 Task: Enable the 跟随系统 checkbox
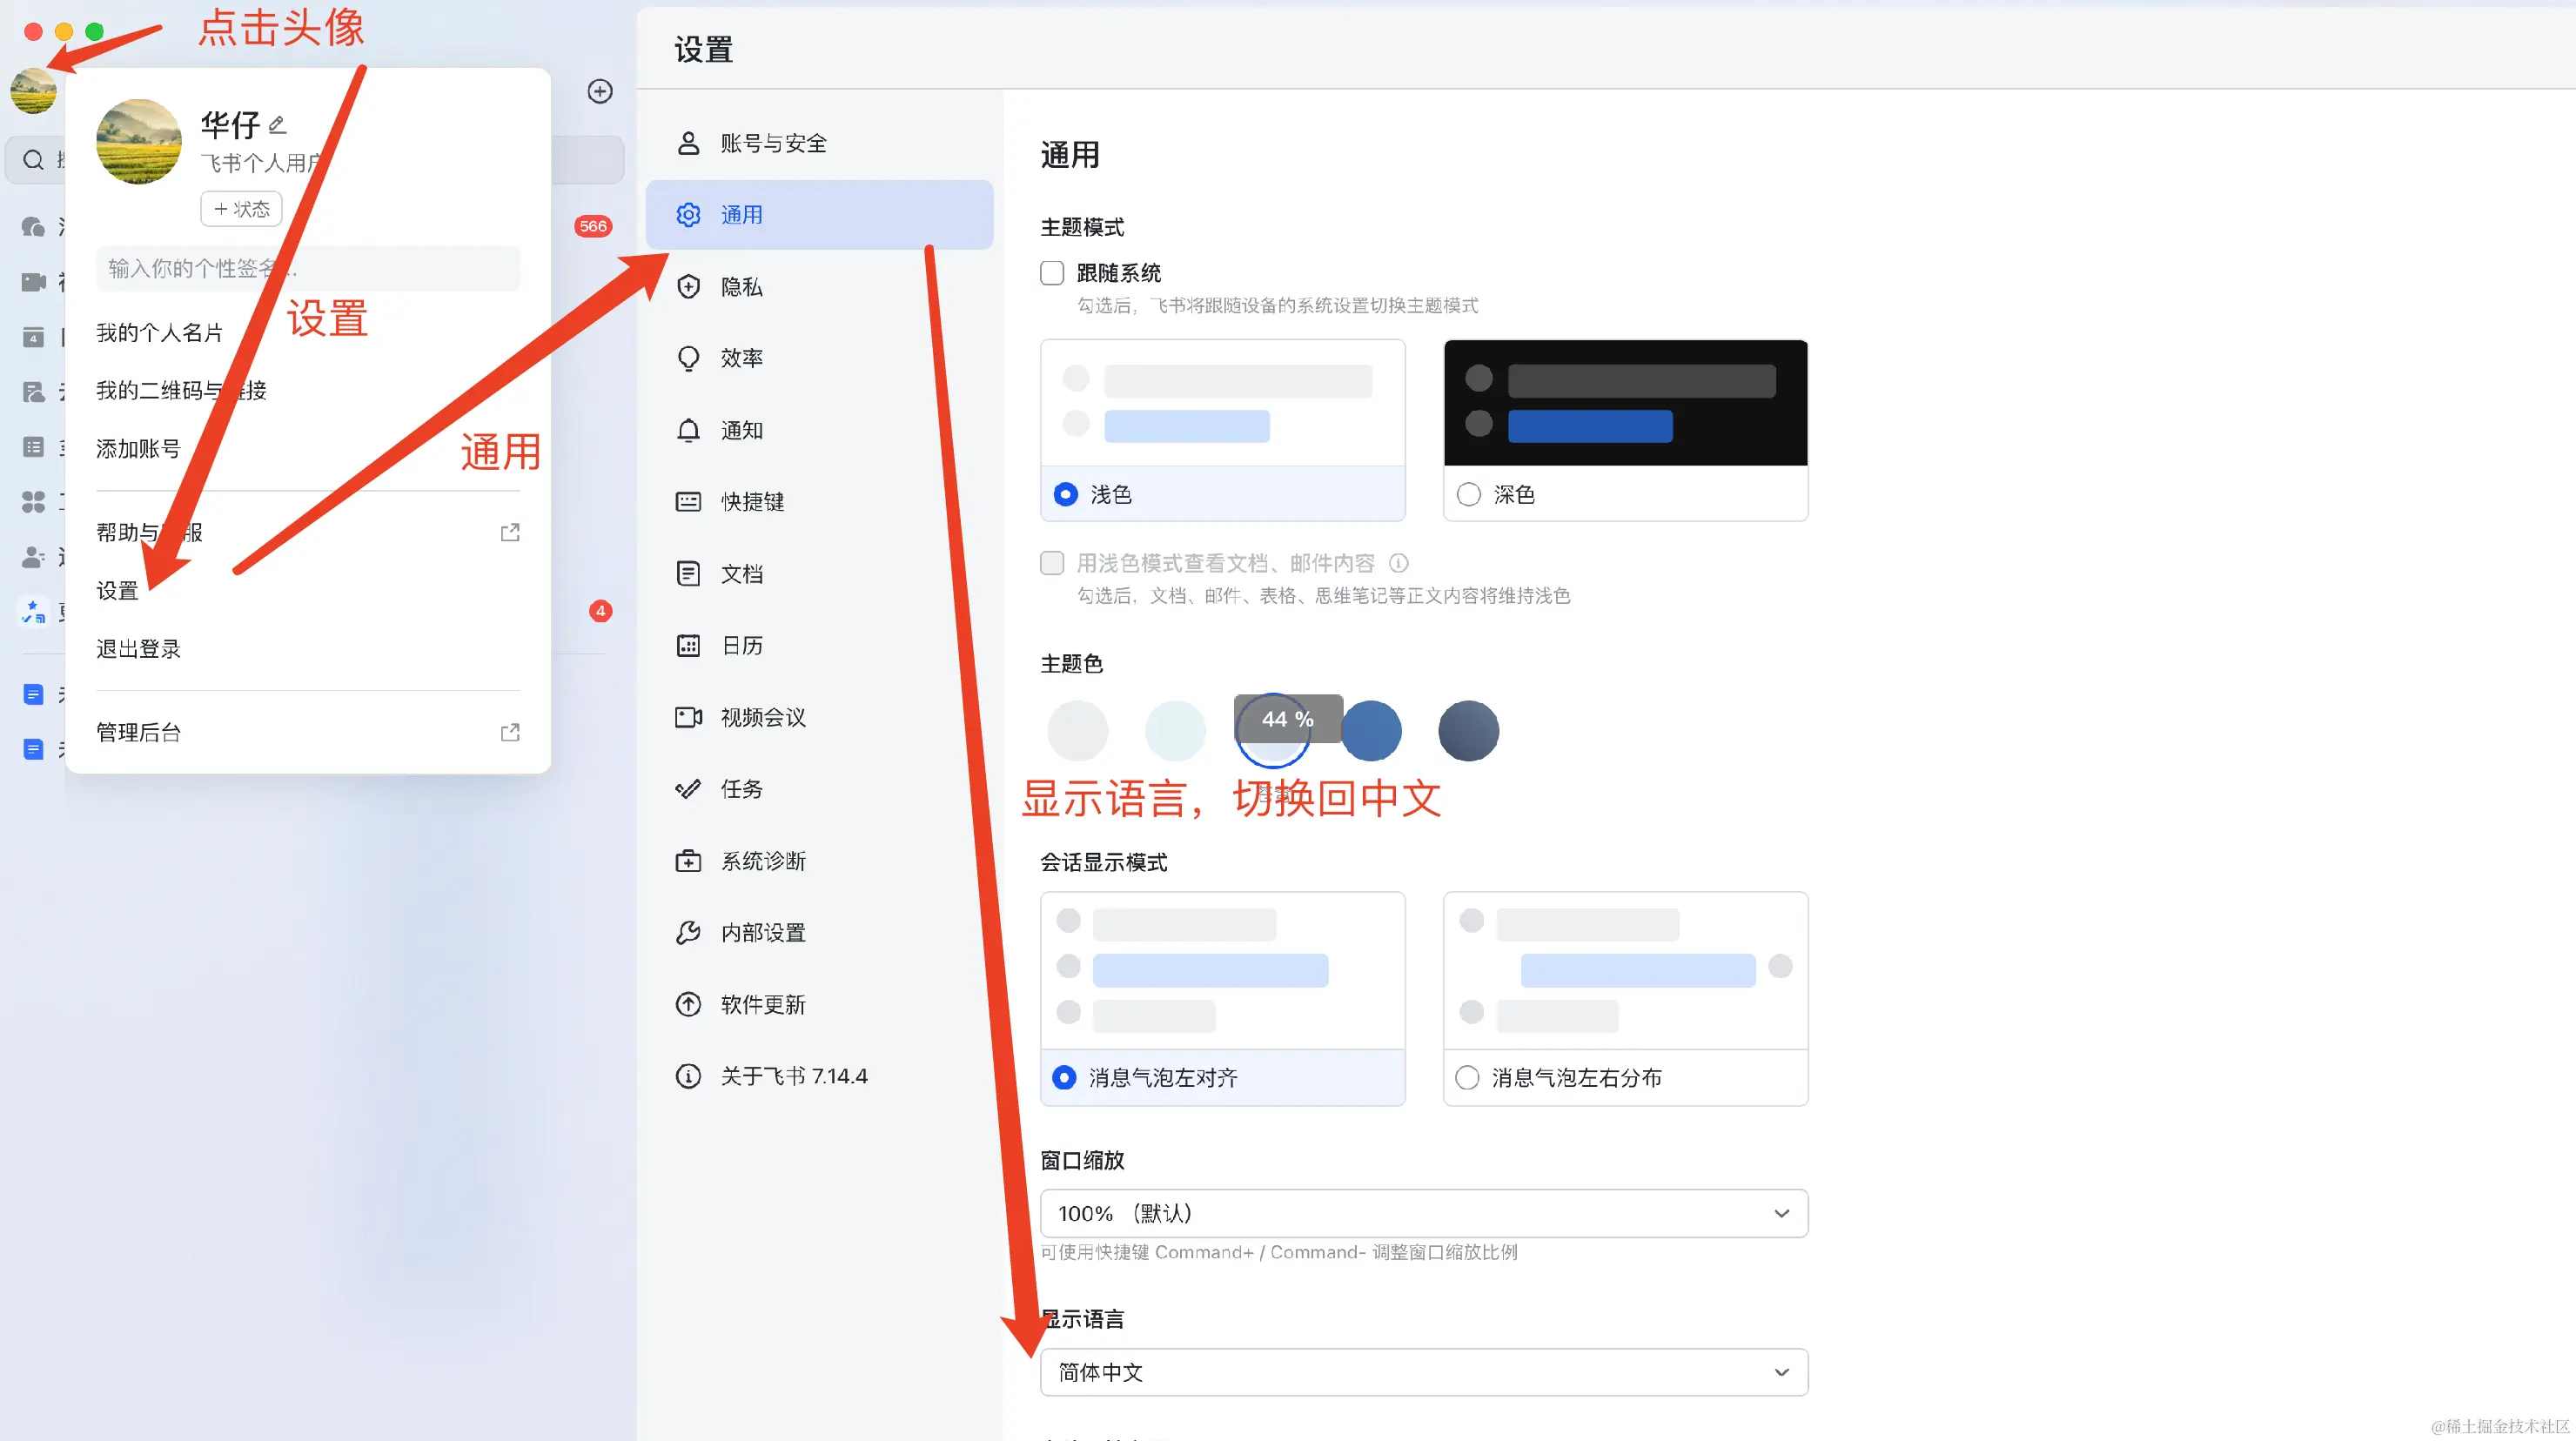[x=1052, y=273]
